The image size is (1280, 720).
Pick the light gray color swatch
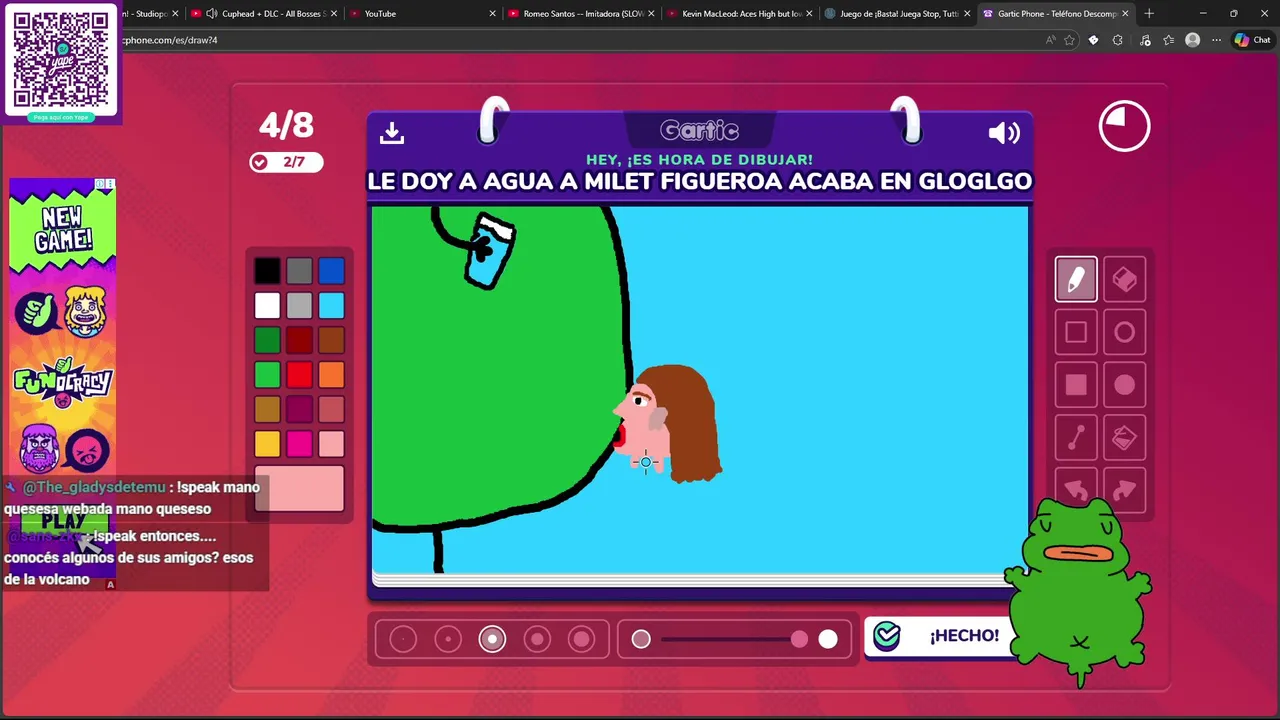299,305
